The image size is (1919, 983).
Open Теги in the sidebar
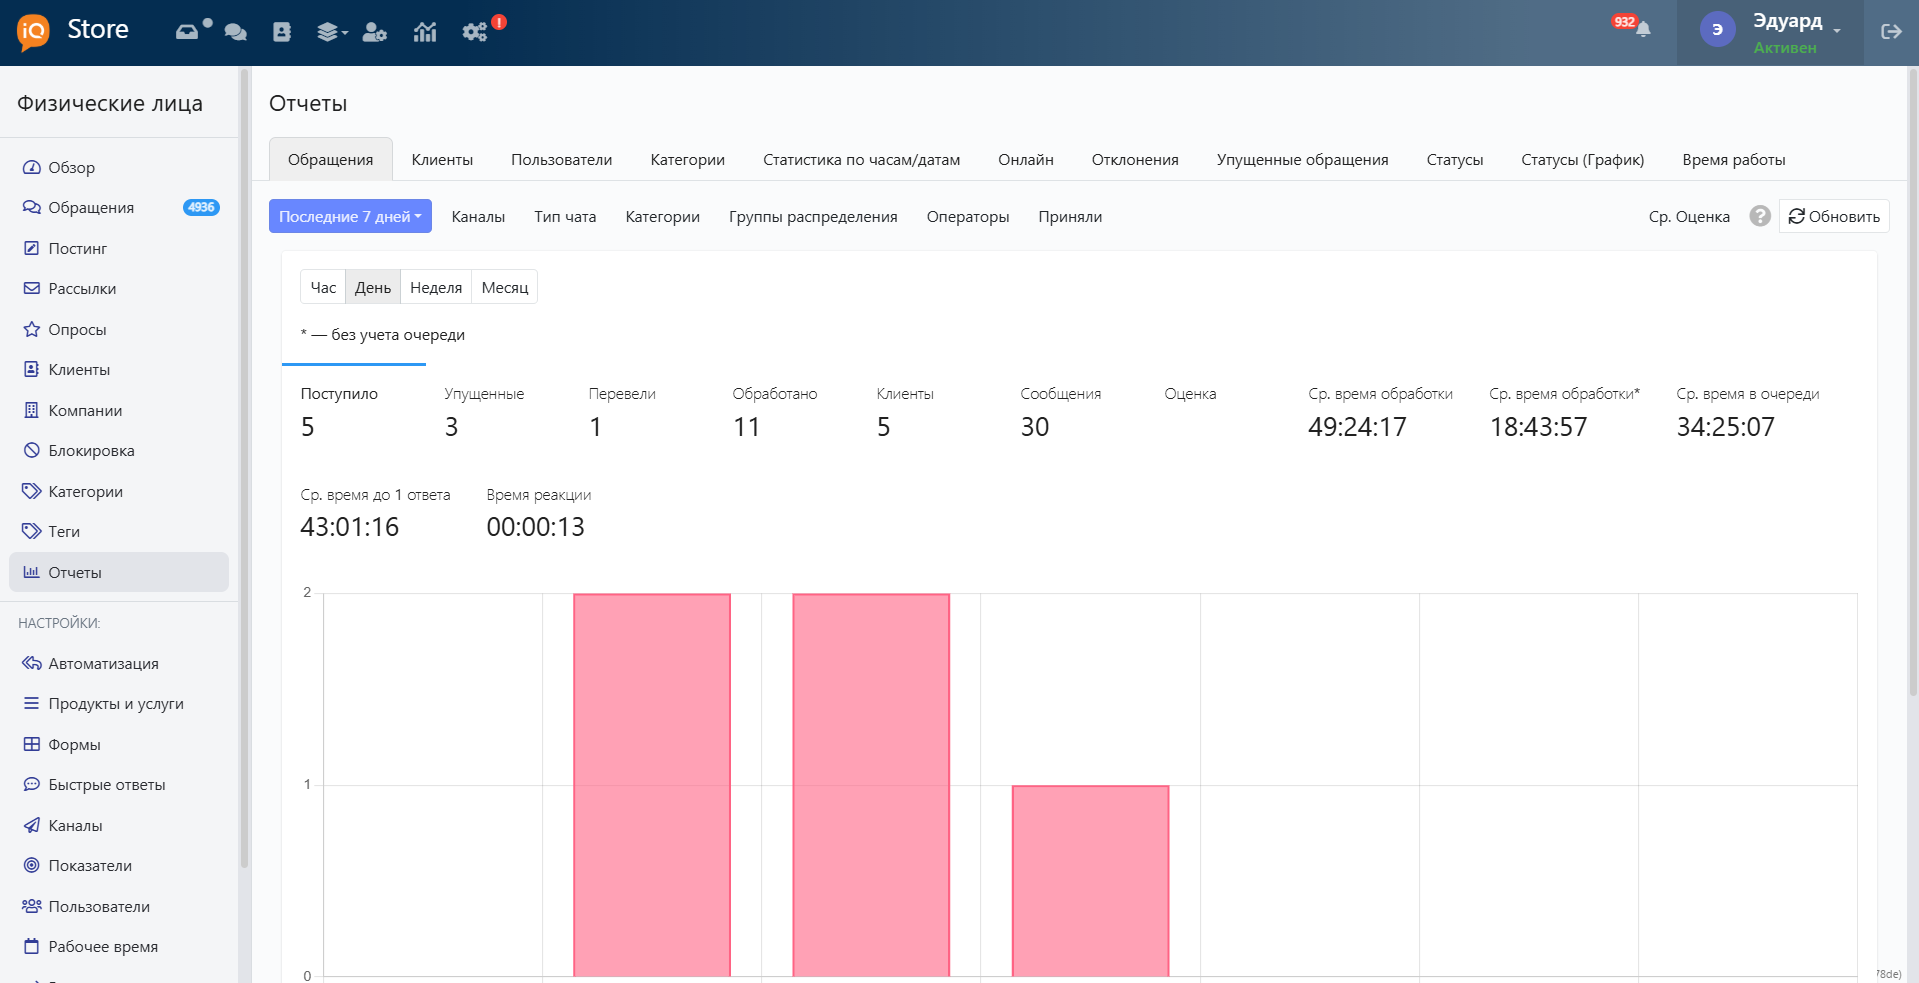[119, 531]
